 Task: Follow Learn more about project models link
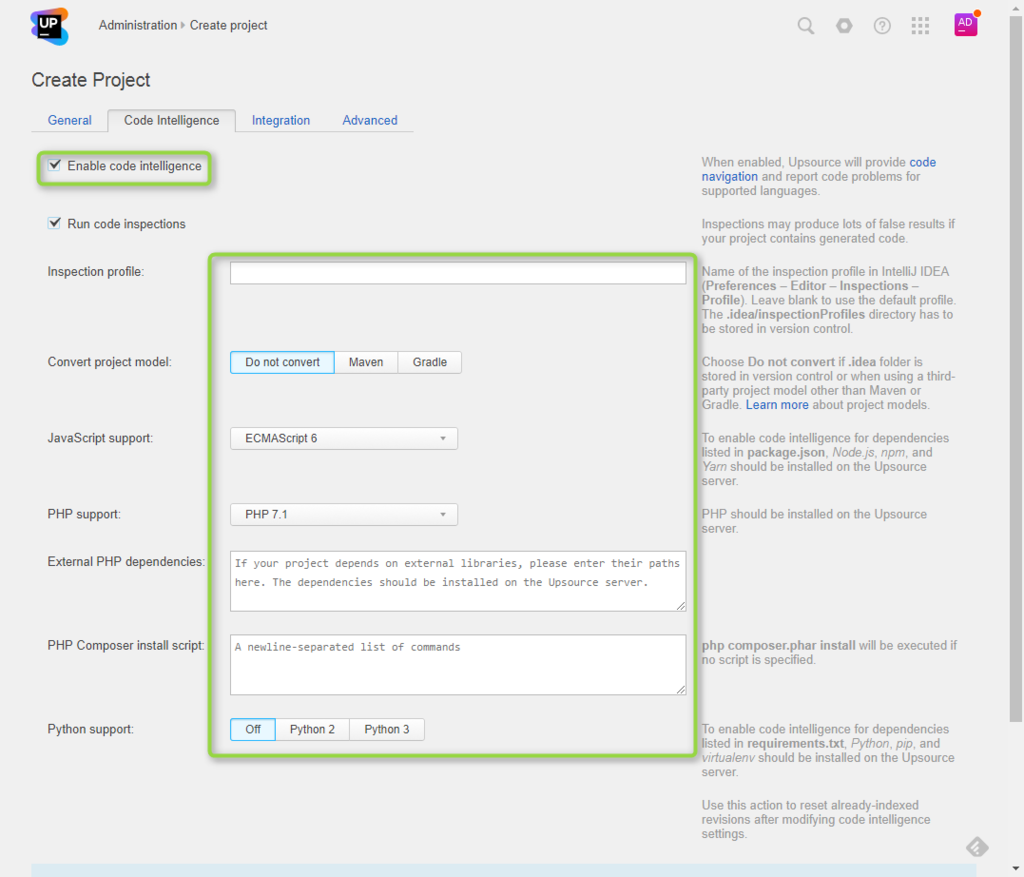(x=777, y=405)
